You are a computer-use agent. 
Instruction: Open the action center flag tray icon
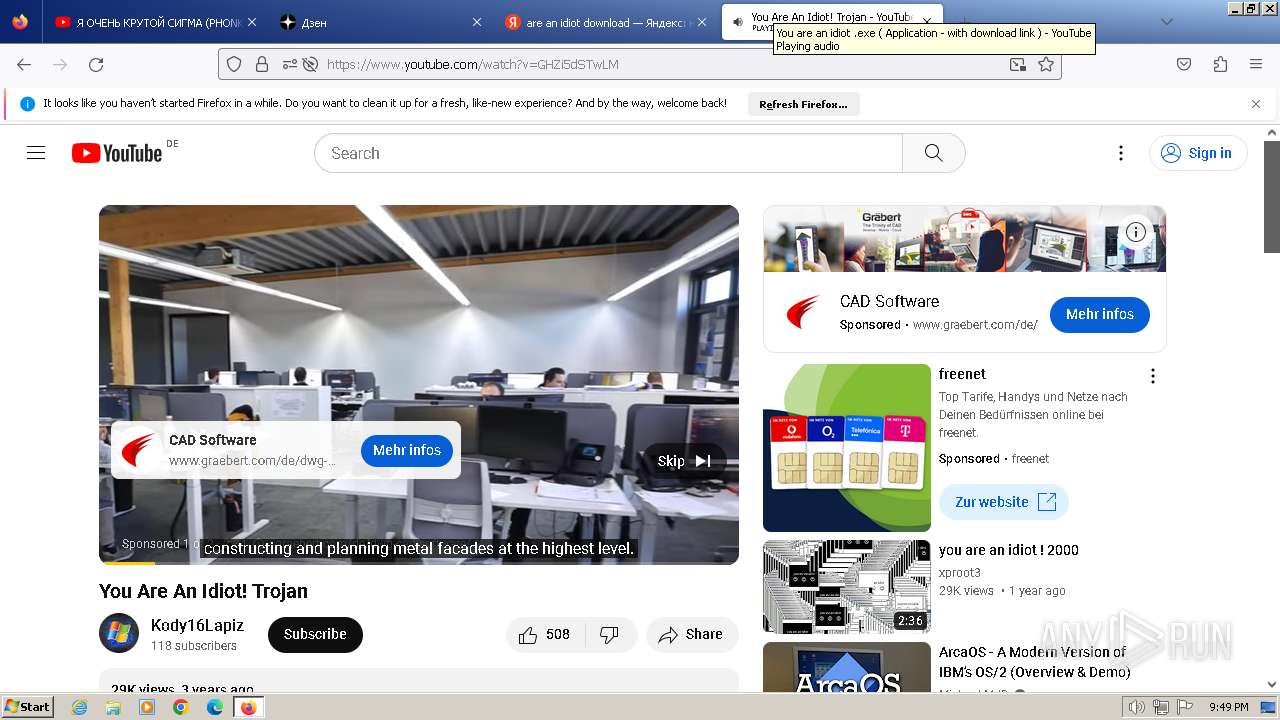coord(1183,707)
